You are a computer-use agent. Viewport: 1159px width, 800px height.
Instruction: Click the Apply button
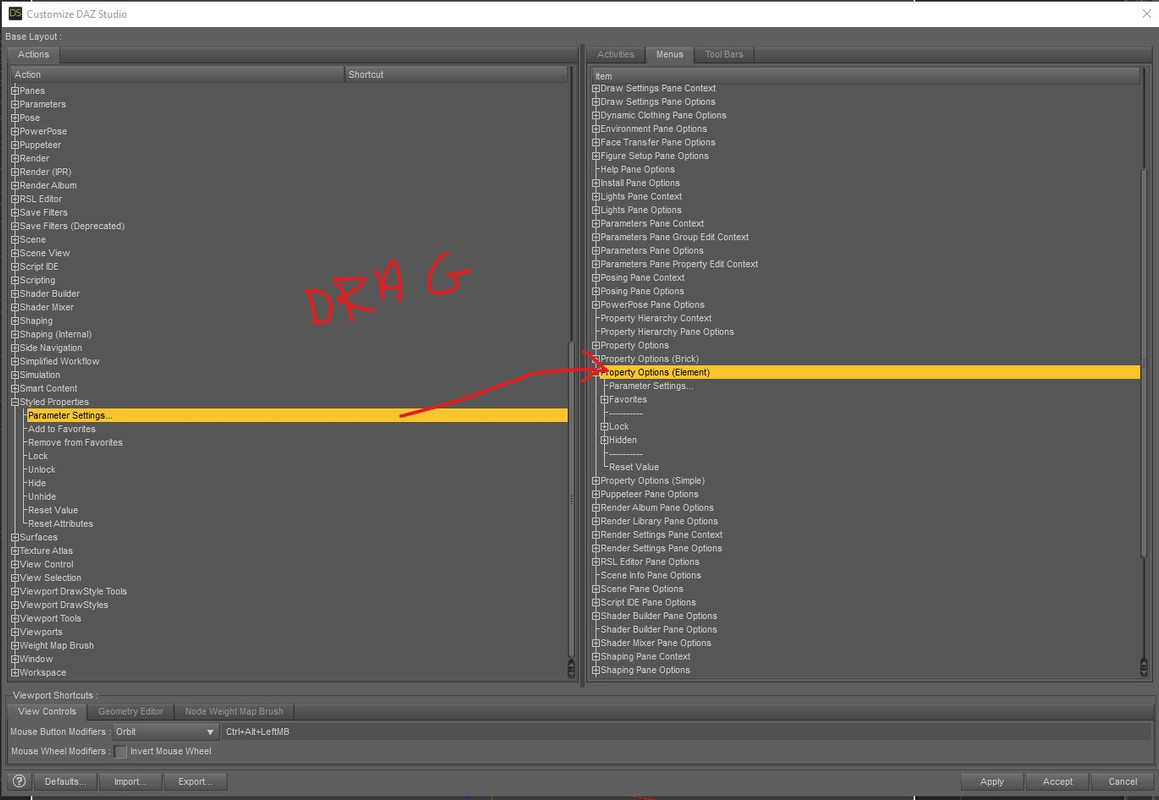992,782
